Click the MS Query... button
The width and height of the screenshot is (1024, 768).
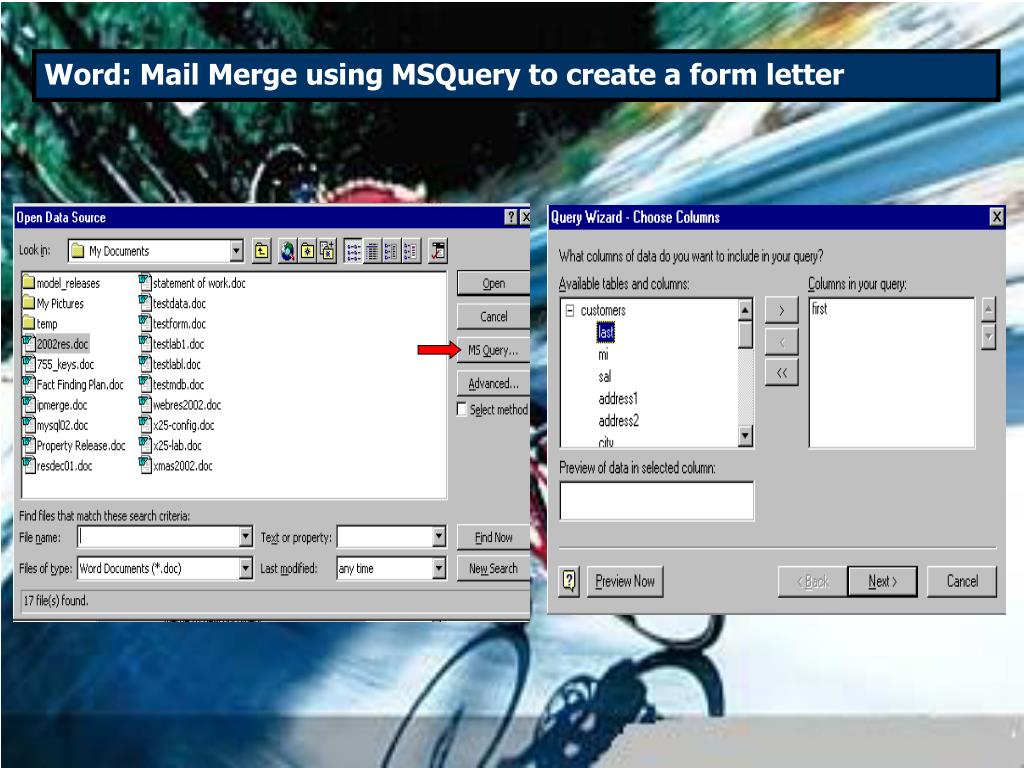(x=494, y=351)
